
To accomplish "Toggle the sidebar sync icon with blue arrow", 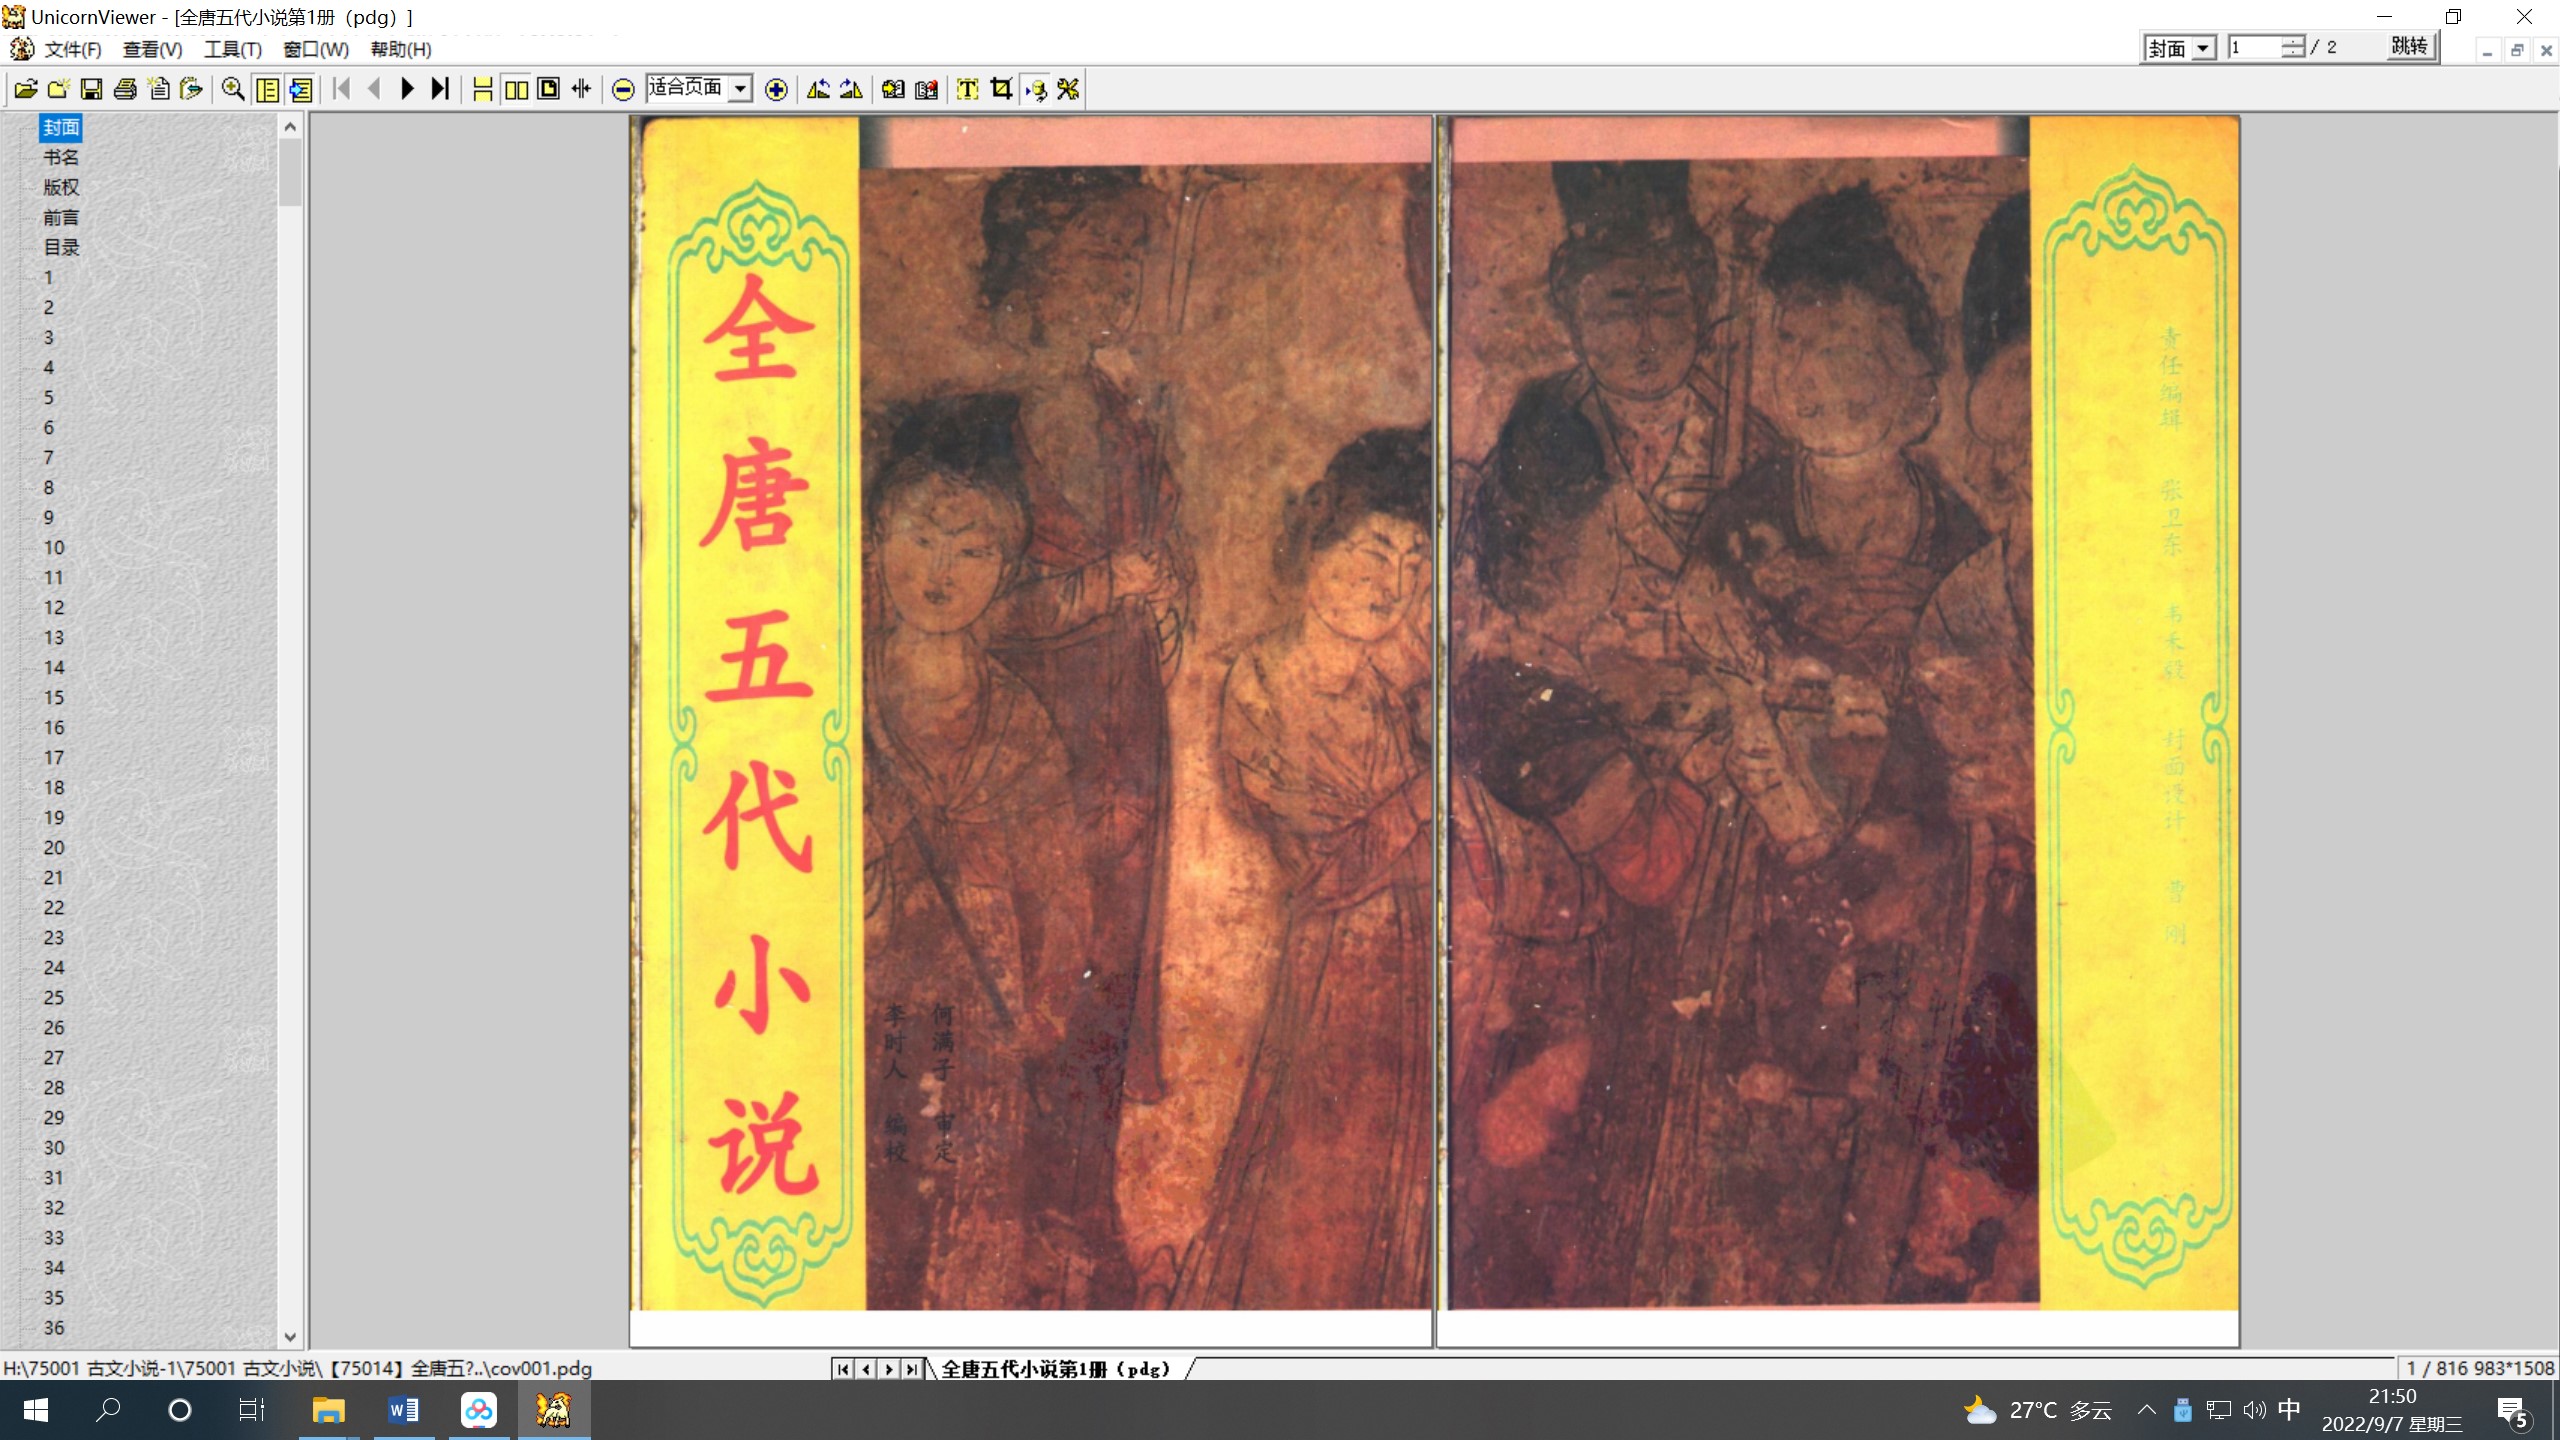I will (300, 89).
